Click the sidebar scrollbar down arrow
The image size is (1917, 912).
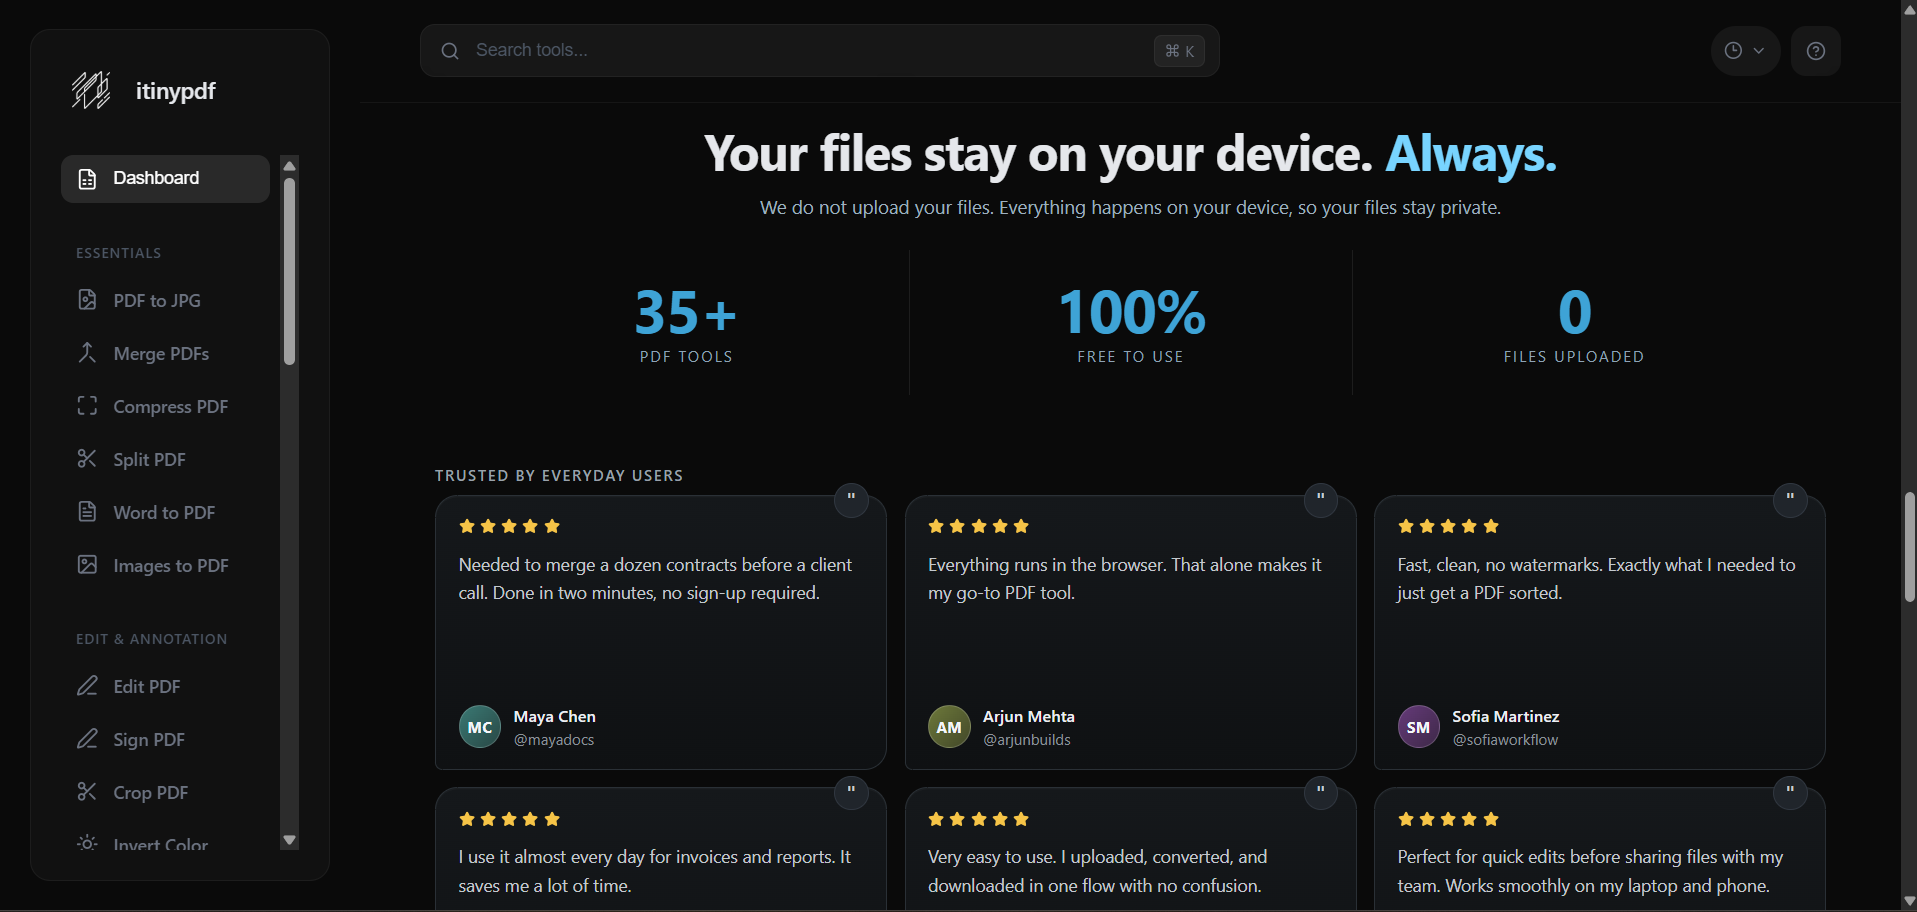click(x=289, y=840)
